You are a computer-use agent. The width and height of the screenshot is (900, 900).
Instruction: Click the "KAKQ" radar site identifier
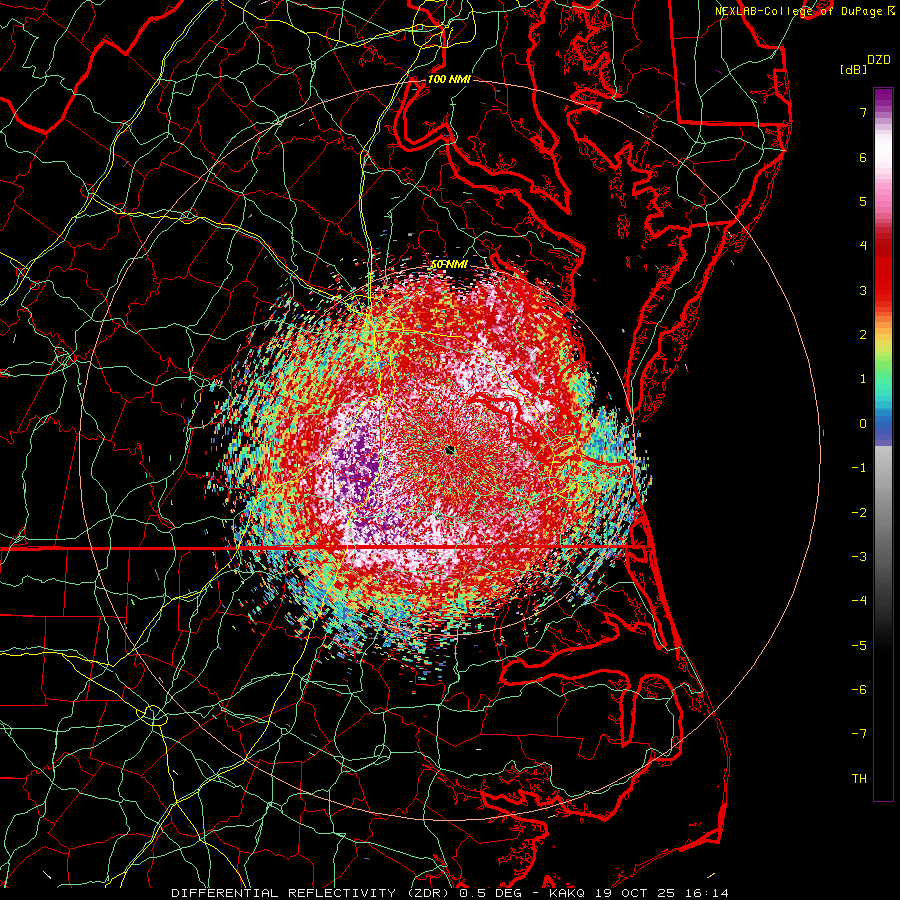[x=568, y=893]
